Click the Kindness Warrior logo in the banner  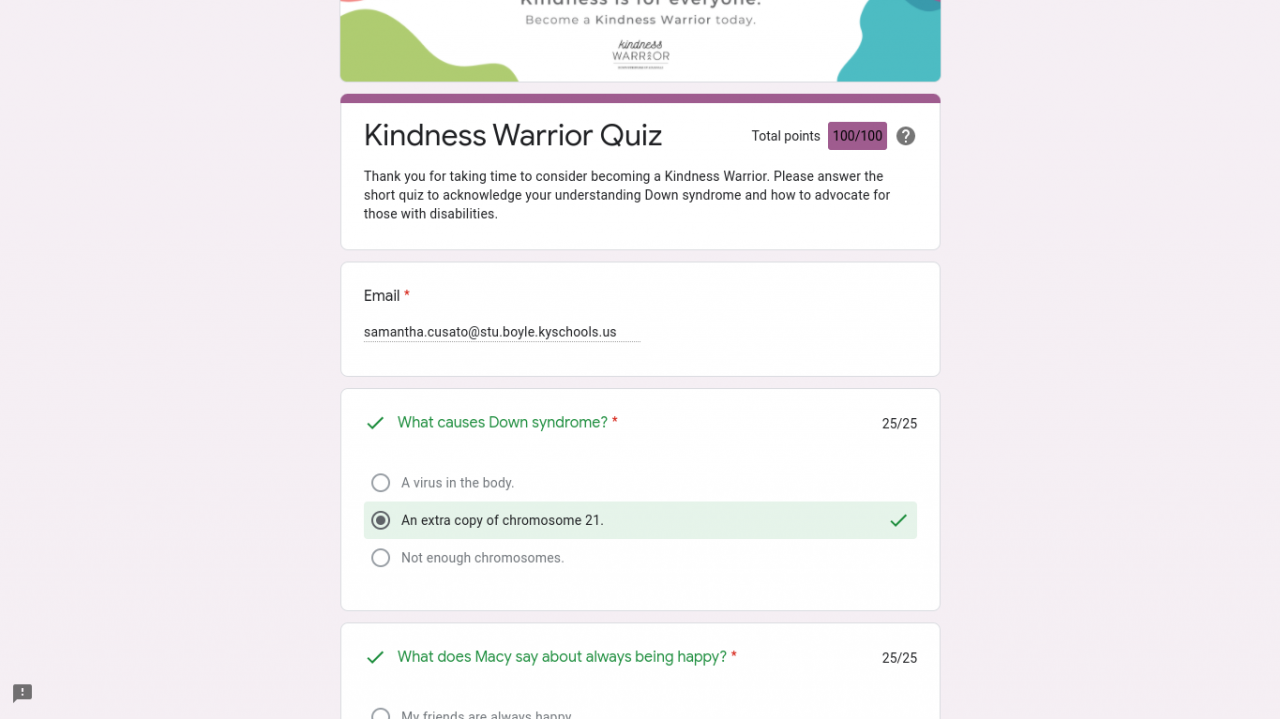pos(640,54)
